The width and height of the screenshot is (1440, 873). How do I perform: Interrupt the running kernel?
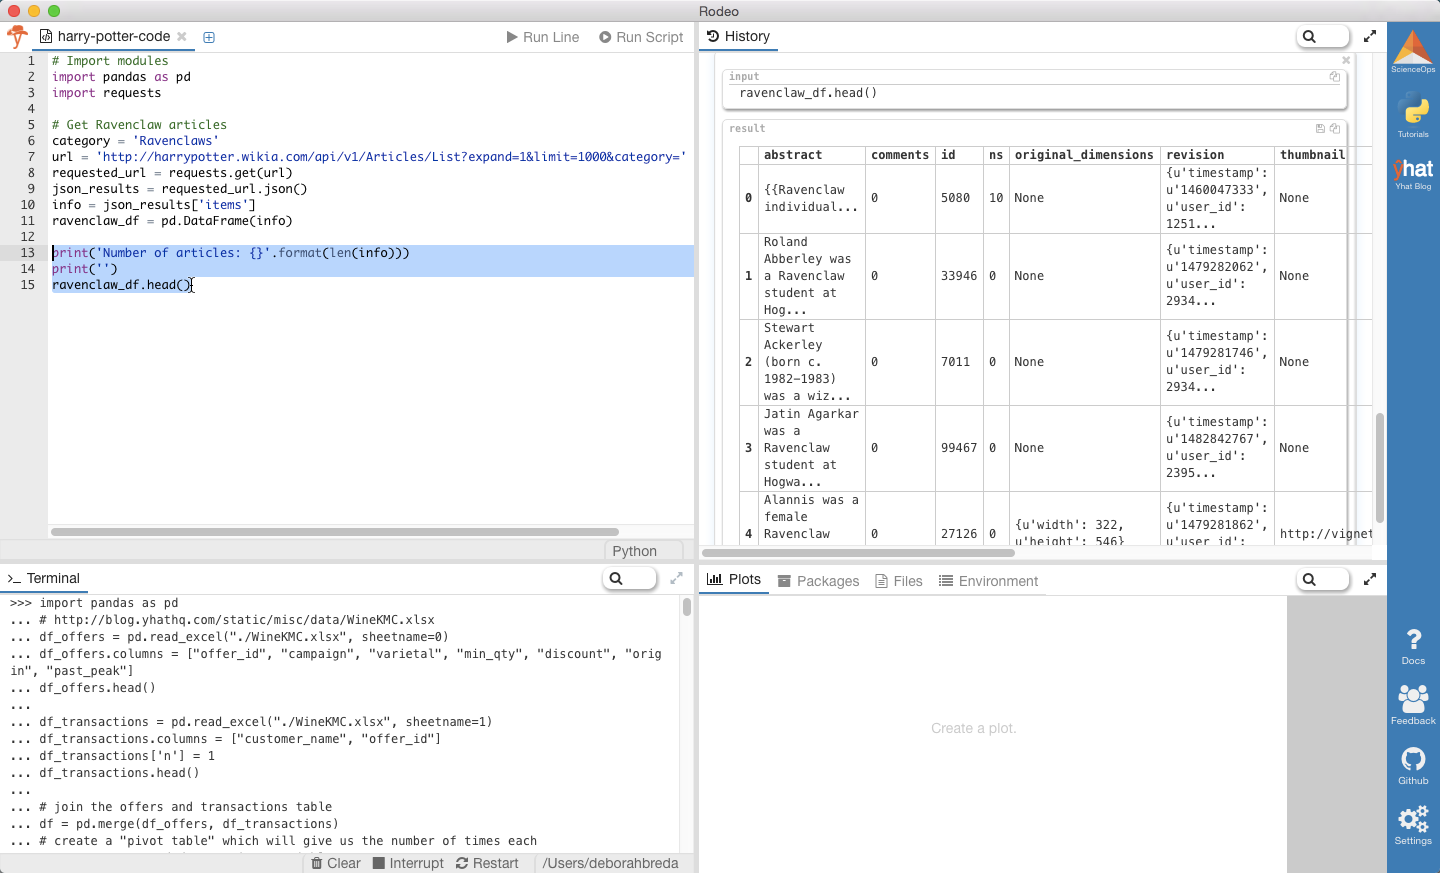tap(408, 863)
